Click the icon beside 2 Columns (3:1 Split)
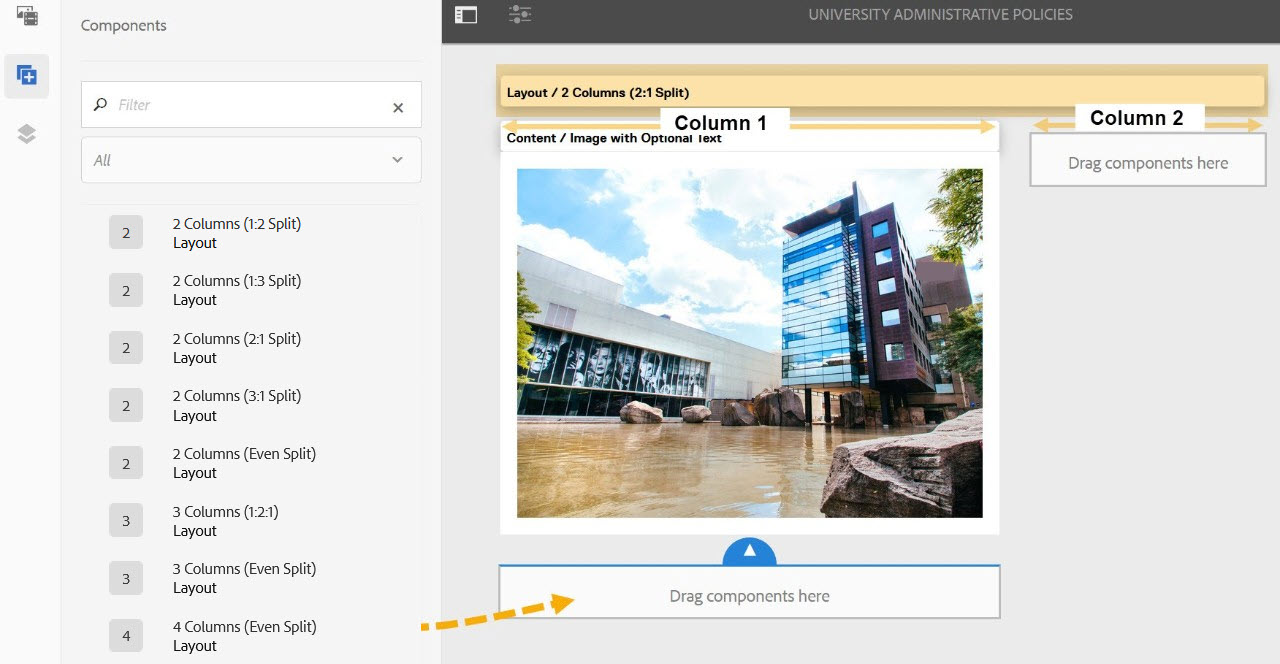1280x664 pixels. click(x=126, y=406)
